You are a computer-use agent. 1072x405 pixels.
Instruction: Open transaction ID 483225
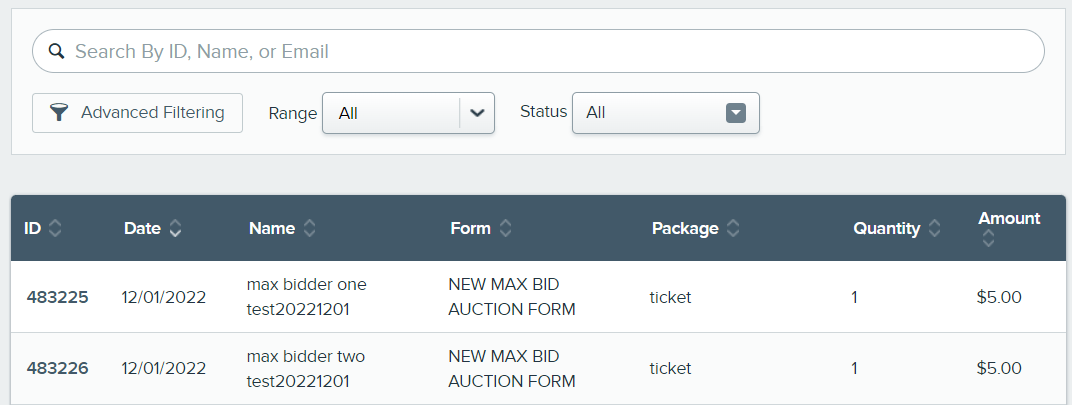click(x=57, y=298)
